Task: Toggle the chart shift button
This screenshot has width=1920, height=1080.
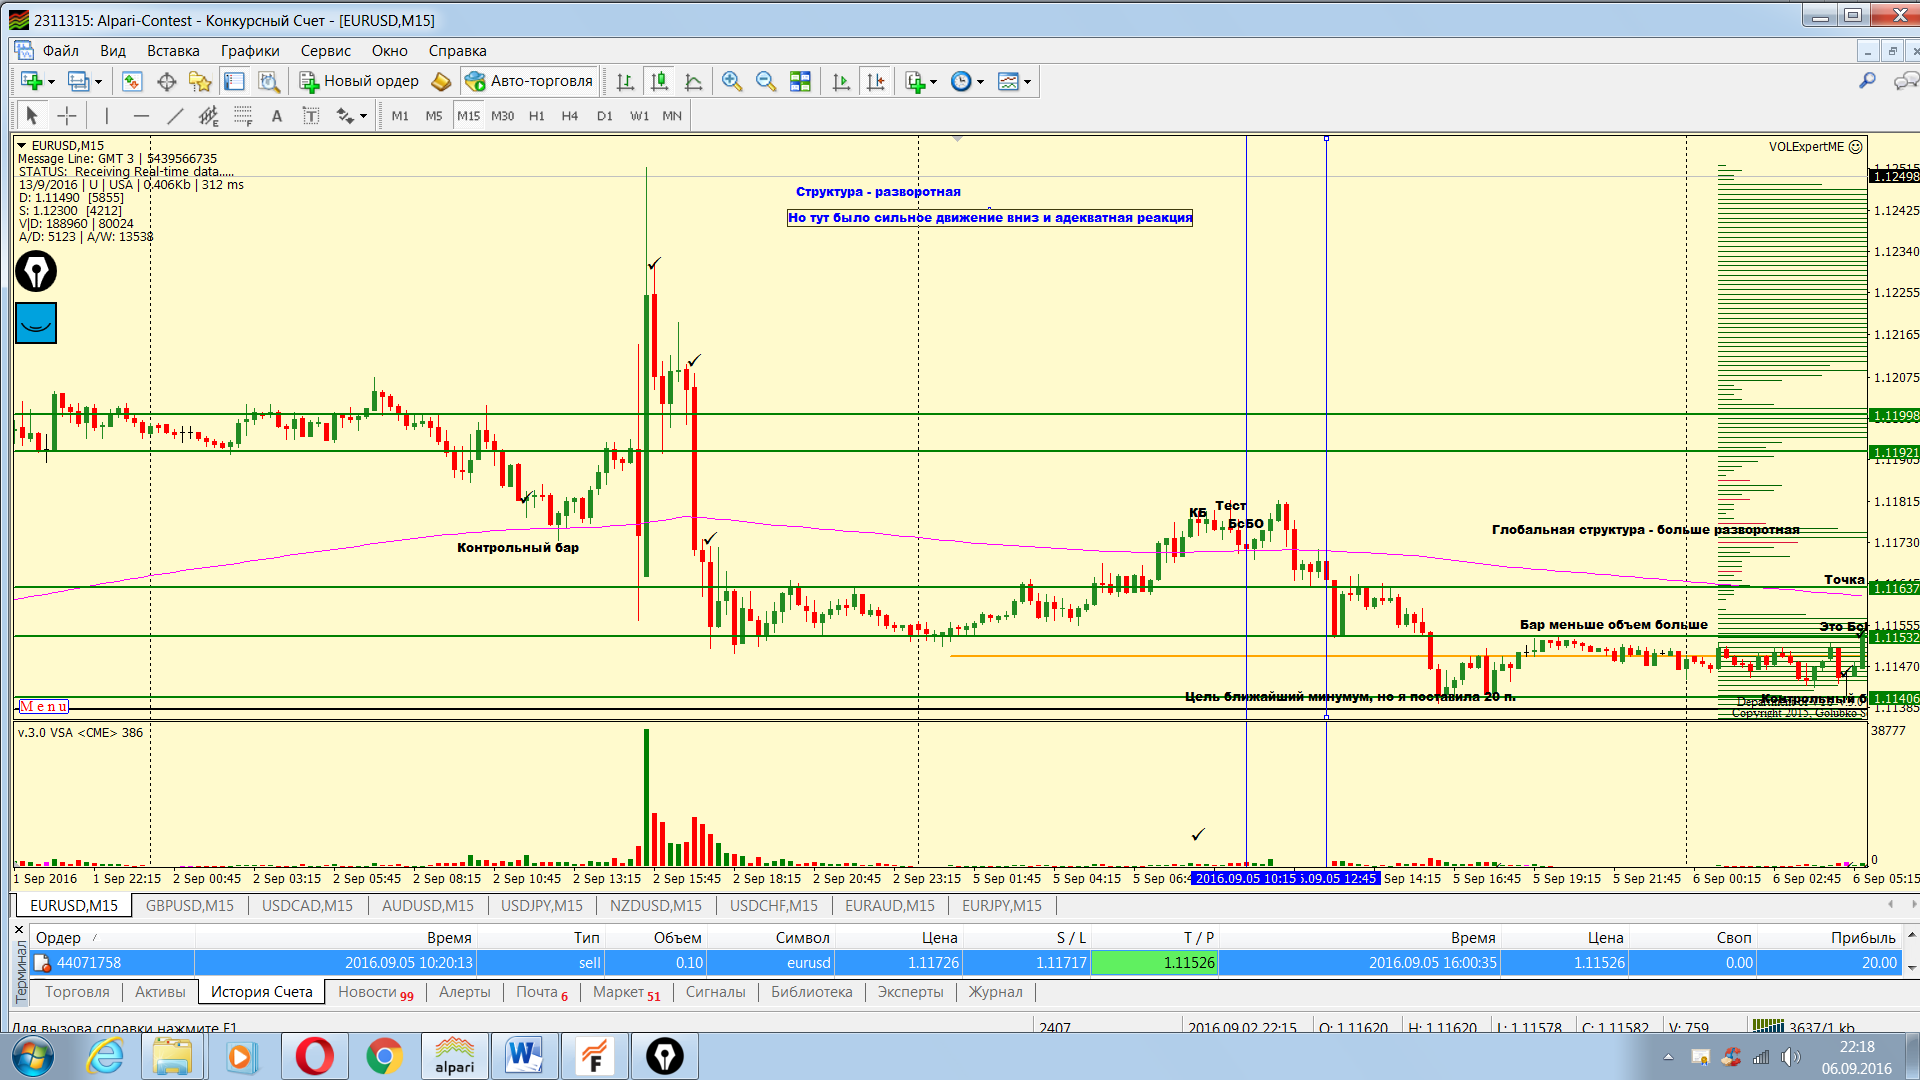Action: (x=875, y=82)
